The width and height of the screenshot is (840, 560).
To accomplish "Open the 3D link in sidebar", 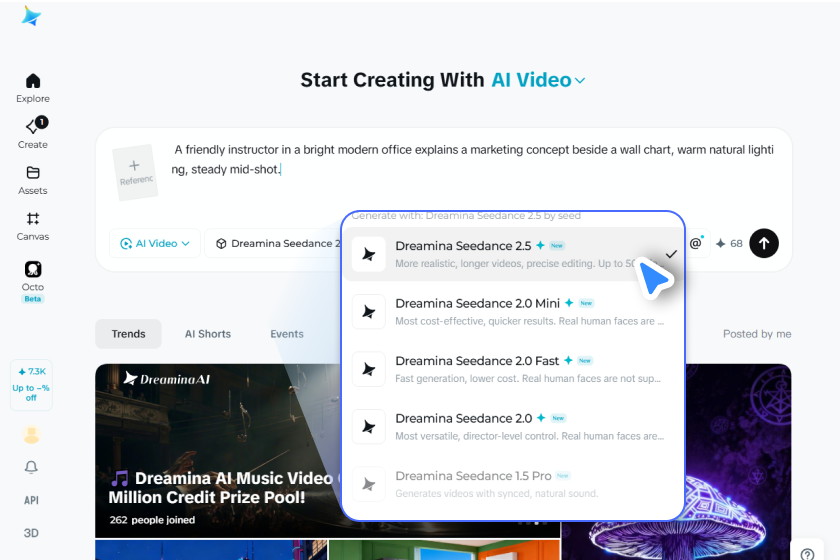I will pos(31,533).
